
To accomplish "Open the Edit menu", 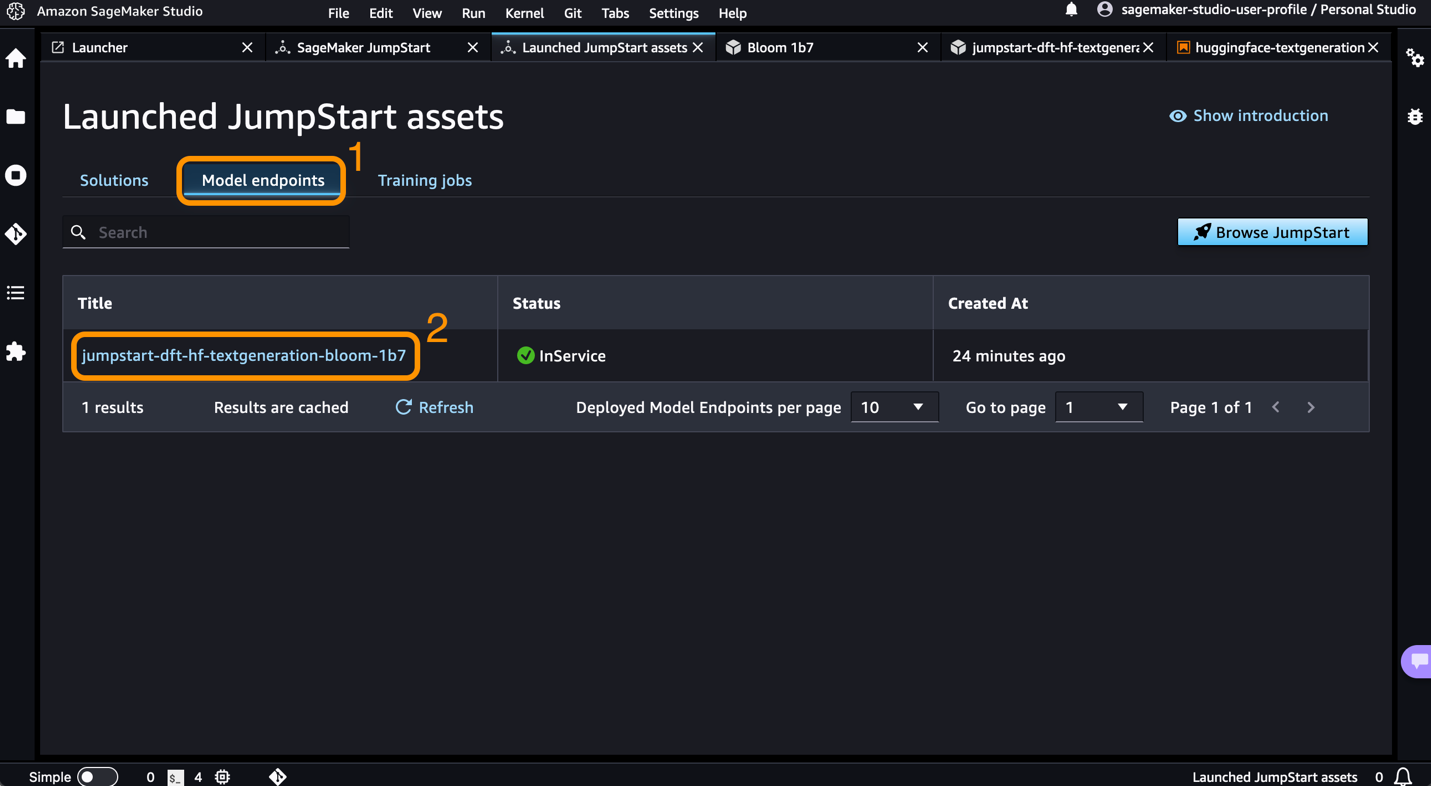I will pos(380,13).
